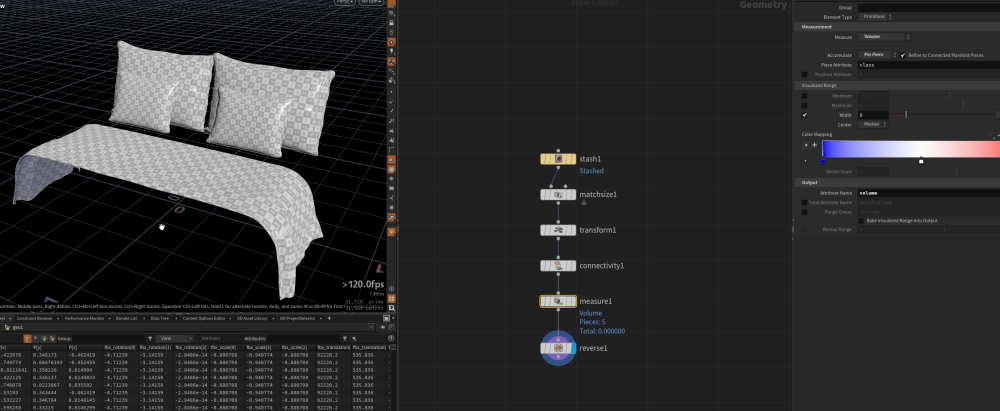Click the lock badge under matchsize1

583,203
